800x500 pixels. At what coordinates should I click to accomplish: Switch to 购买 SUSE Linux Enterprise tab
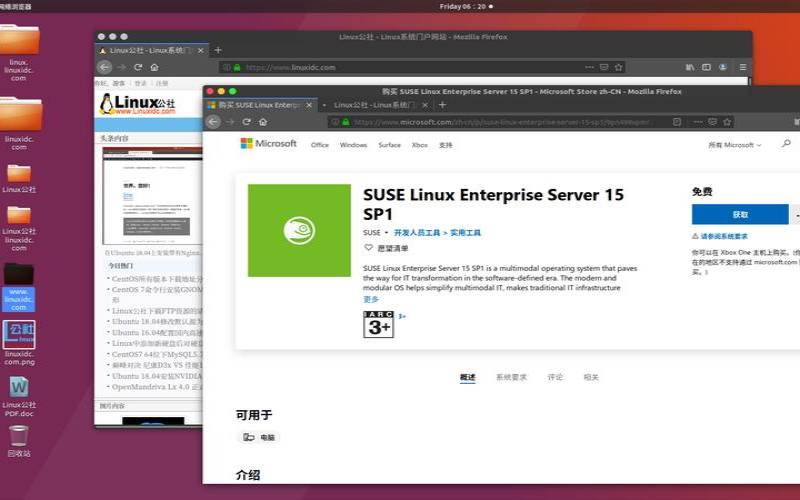(260, 105)
